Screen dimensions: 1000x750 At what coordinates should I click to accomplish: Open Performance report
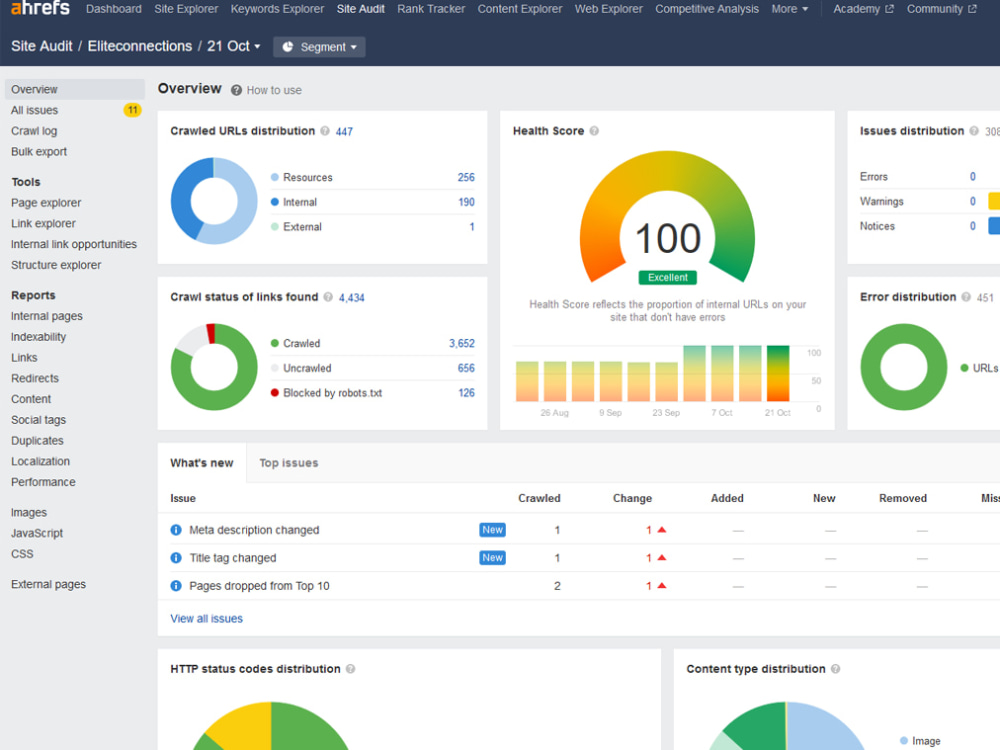pyautogui.click(x=43, y=482)
